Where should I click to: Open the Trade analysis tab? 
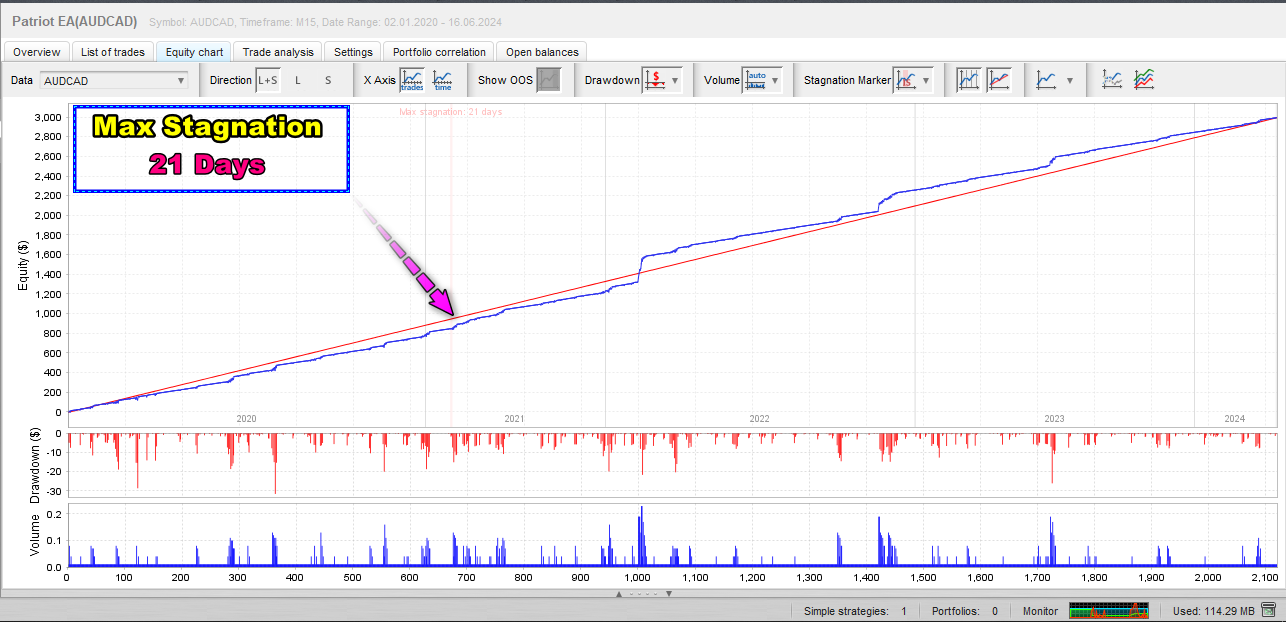point(278,52)
